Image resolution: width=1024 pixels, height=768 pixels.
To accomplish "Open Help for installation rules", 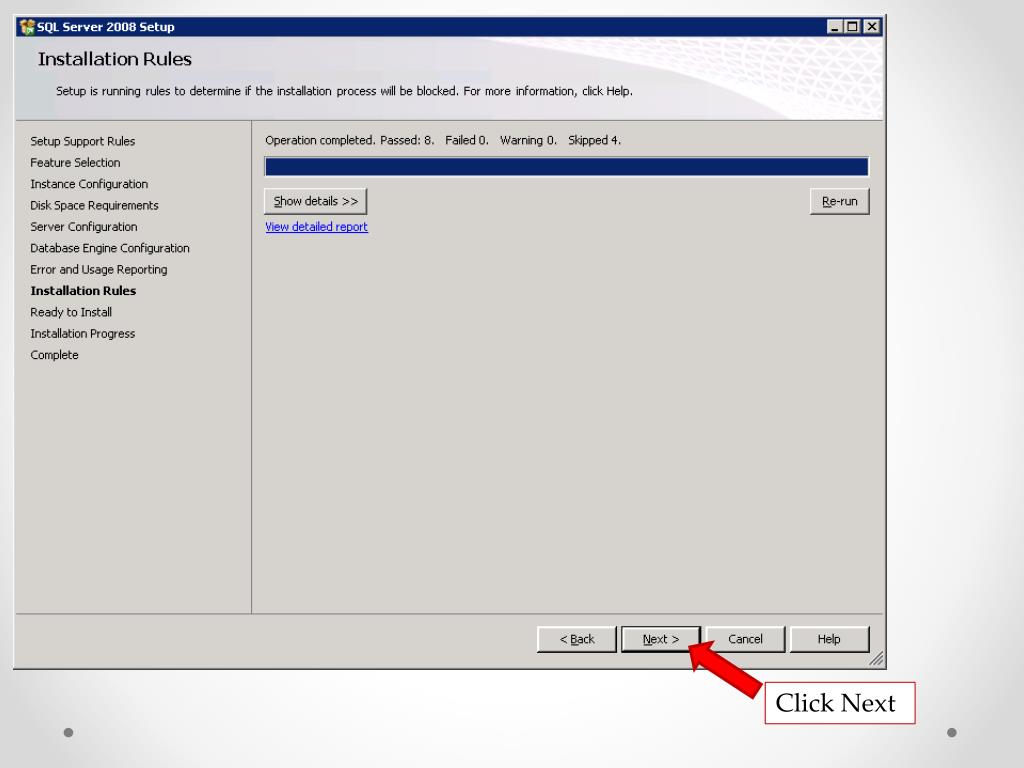I will (x=829, y=639).
